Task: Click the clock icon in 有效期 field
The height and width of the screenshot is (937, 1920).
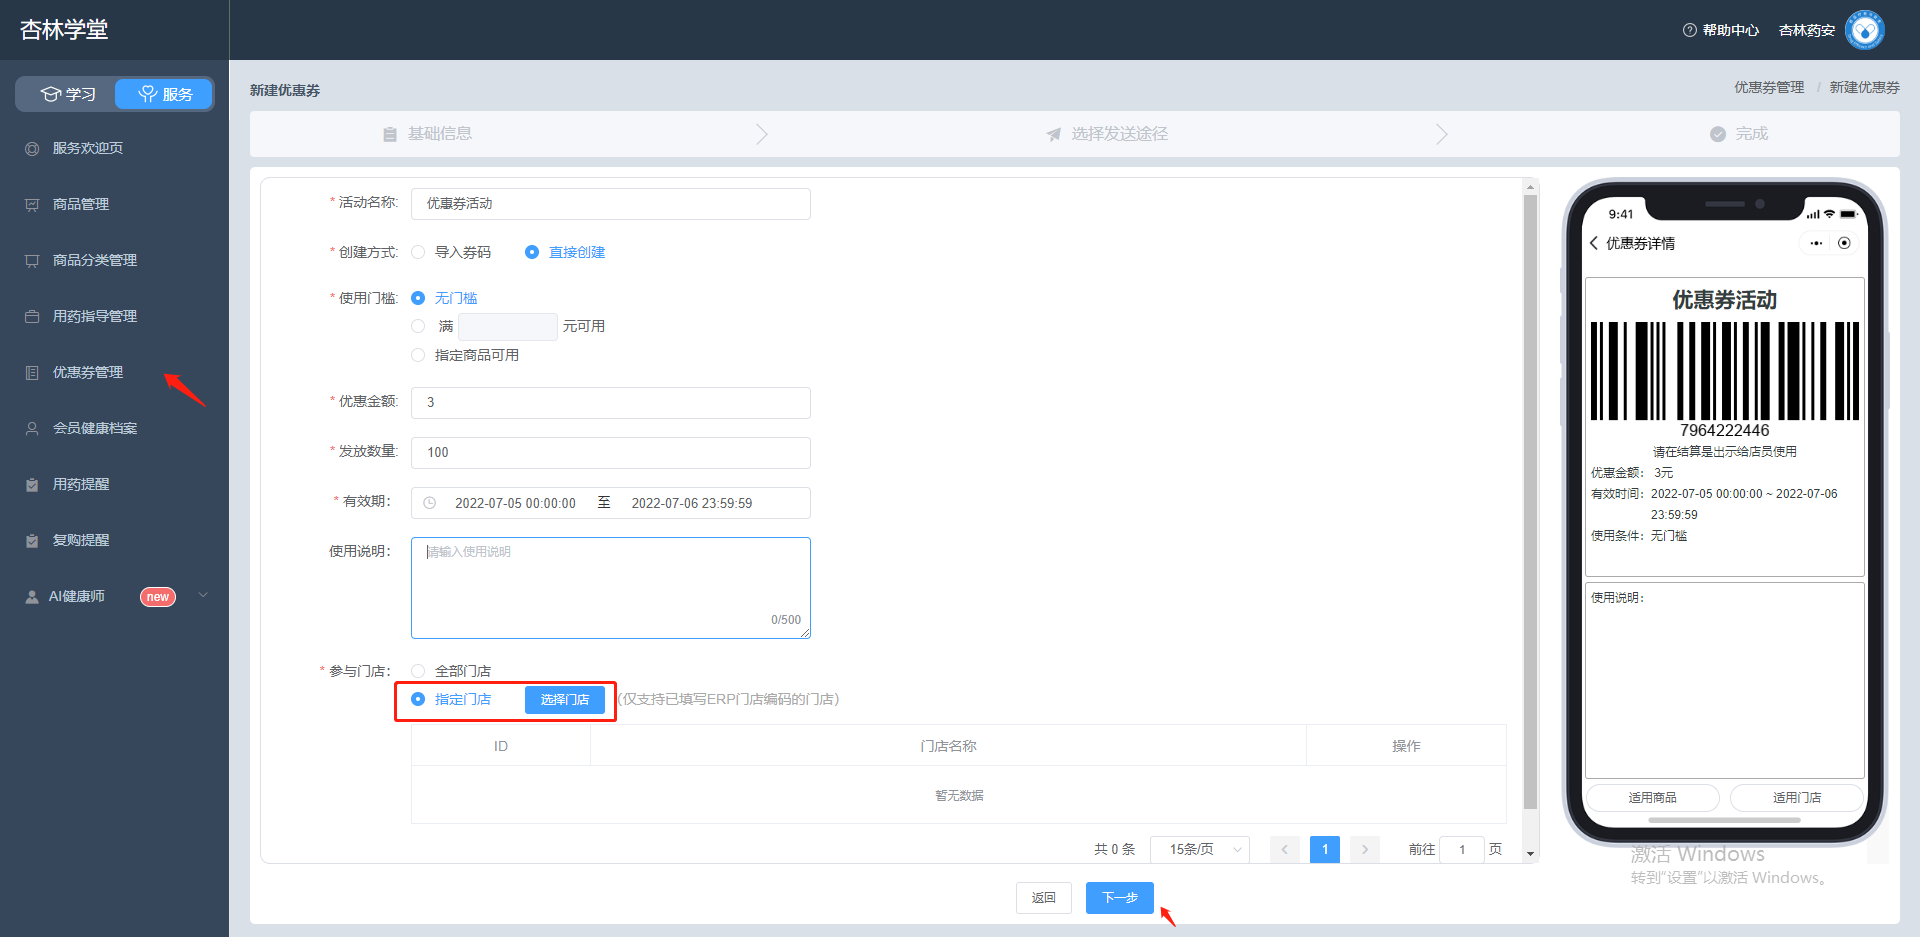Action: [429, 503]
